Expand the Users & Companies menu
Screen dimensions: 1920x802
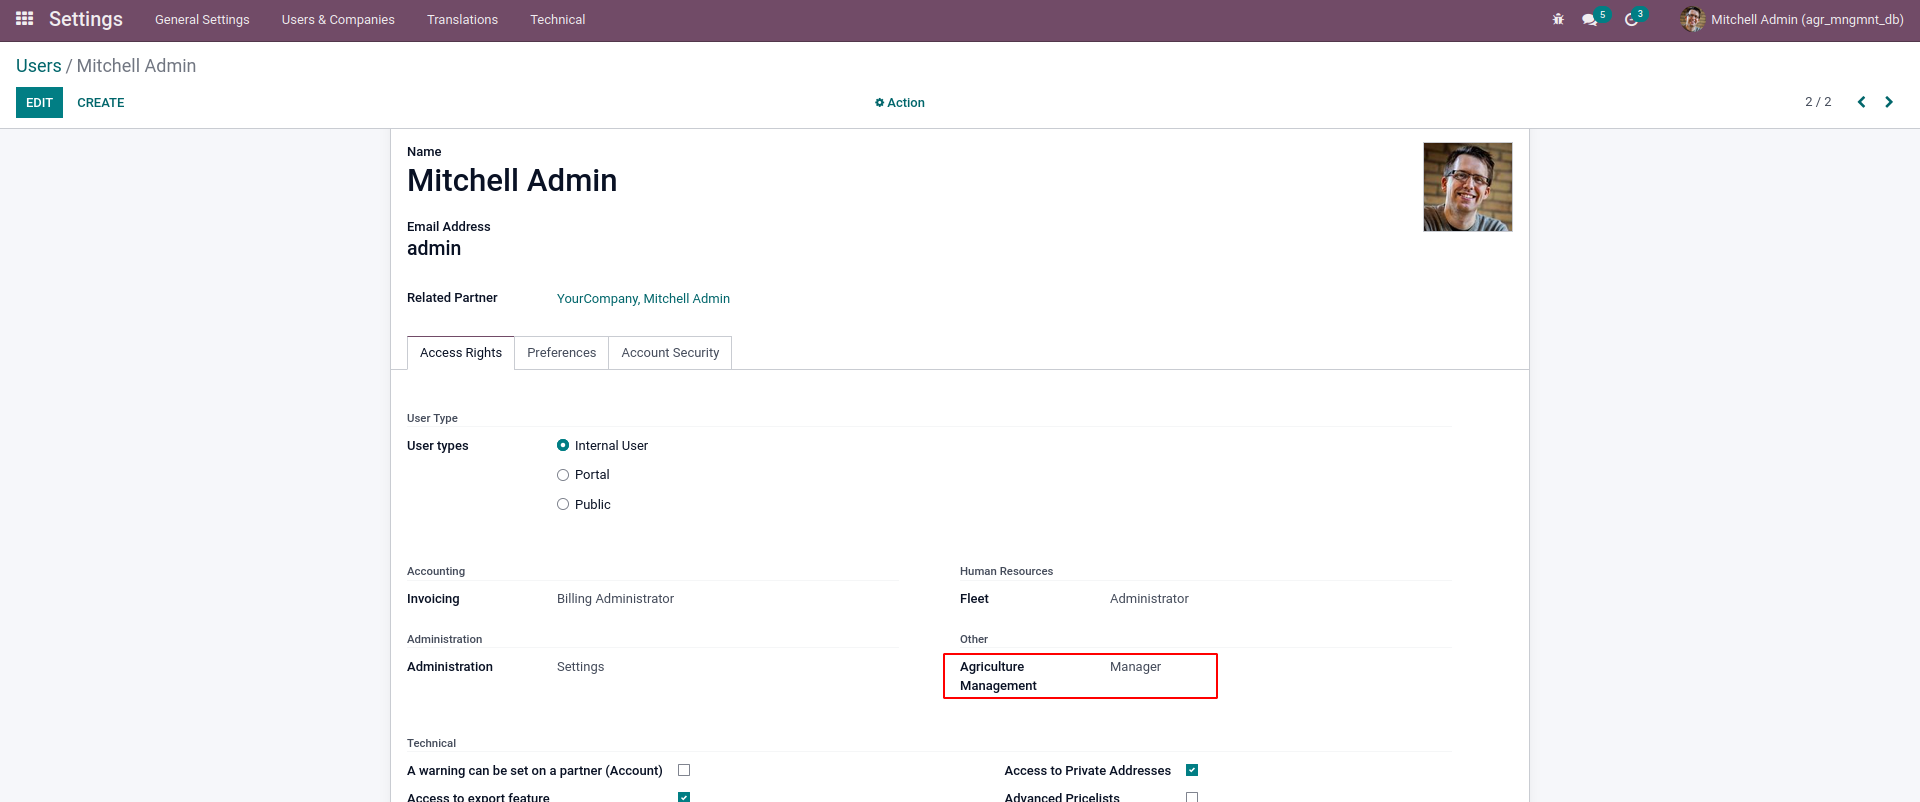[338, 20]
